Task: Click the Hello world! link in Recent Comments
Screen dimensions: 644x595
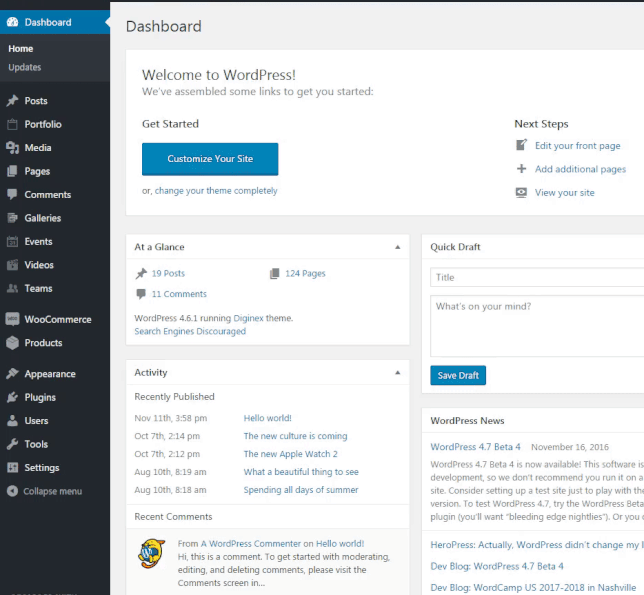Action: pyautogui.click(x=340, y=544)
